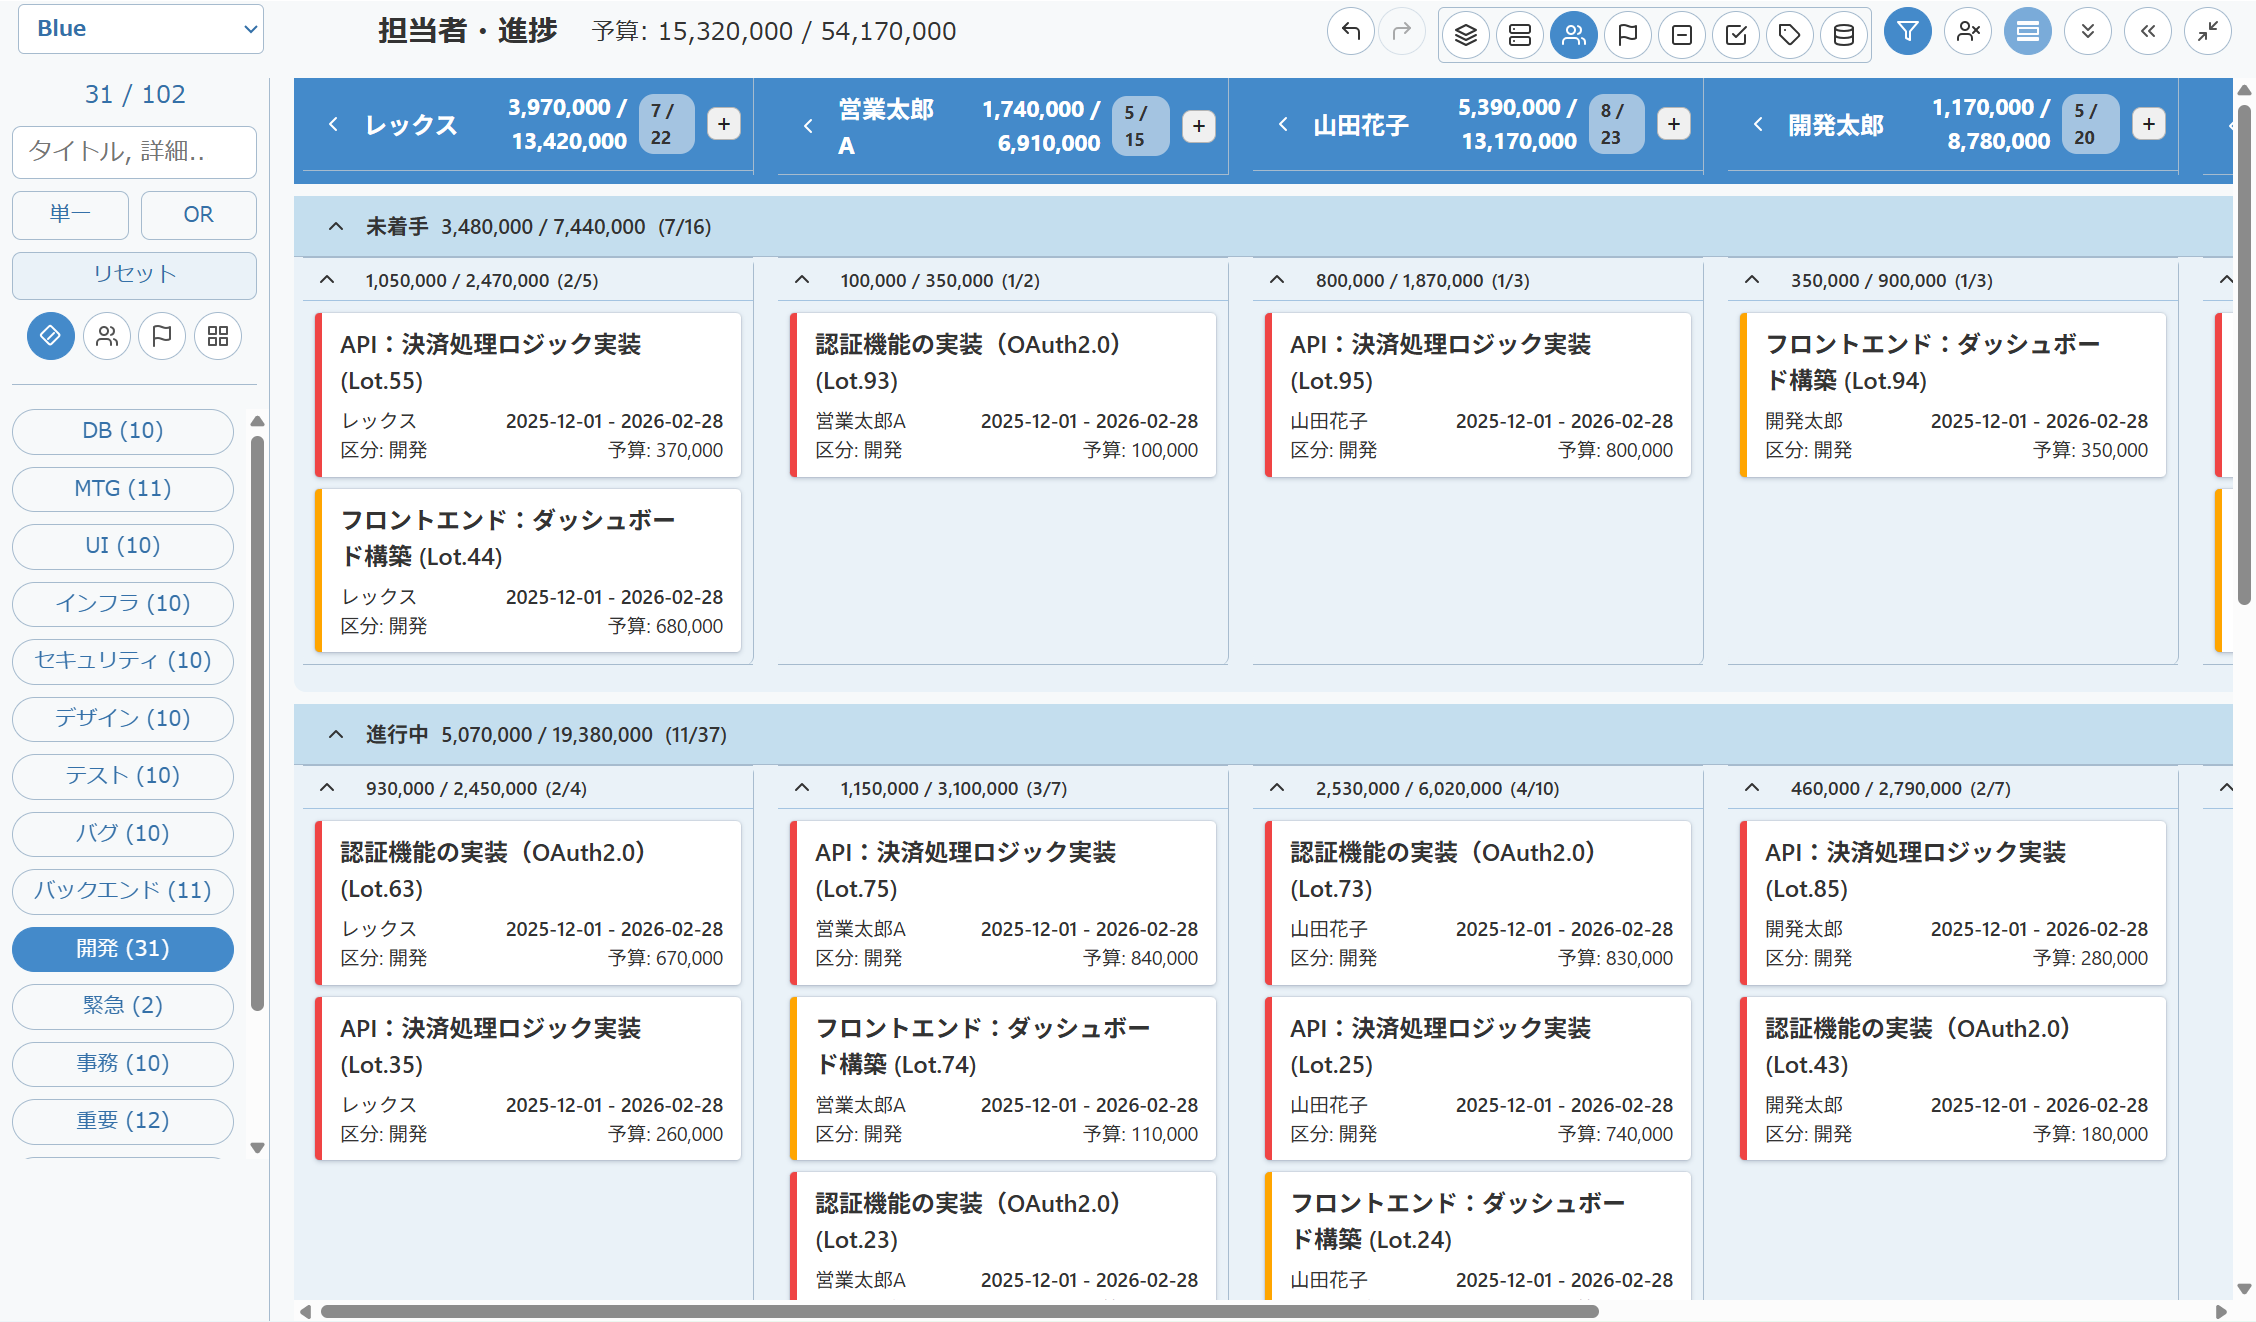
Task: Select the stacked layers view icon
Action: (x=1466, y=35)
